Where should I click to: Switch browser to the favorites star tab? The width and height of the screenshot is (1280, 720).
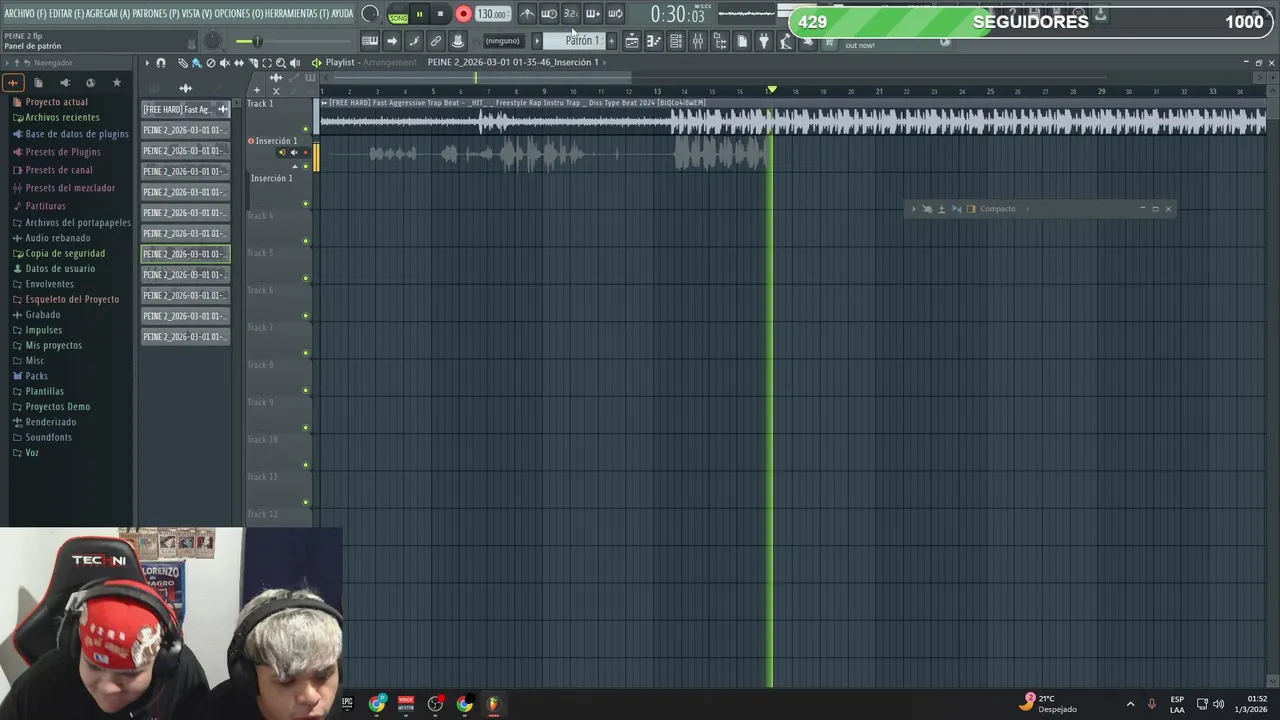(x=116, y=83)
